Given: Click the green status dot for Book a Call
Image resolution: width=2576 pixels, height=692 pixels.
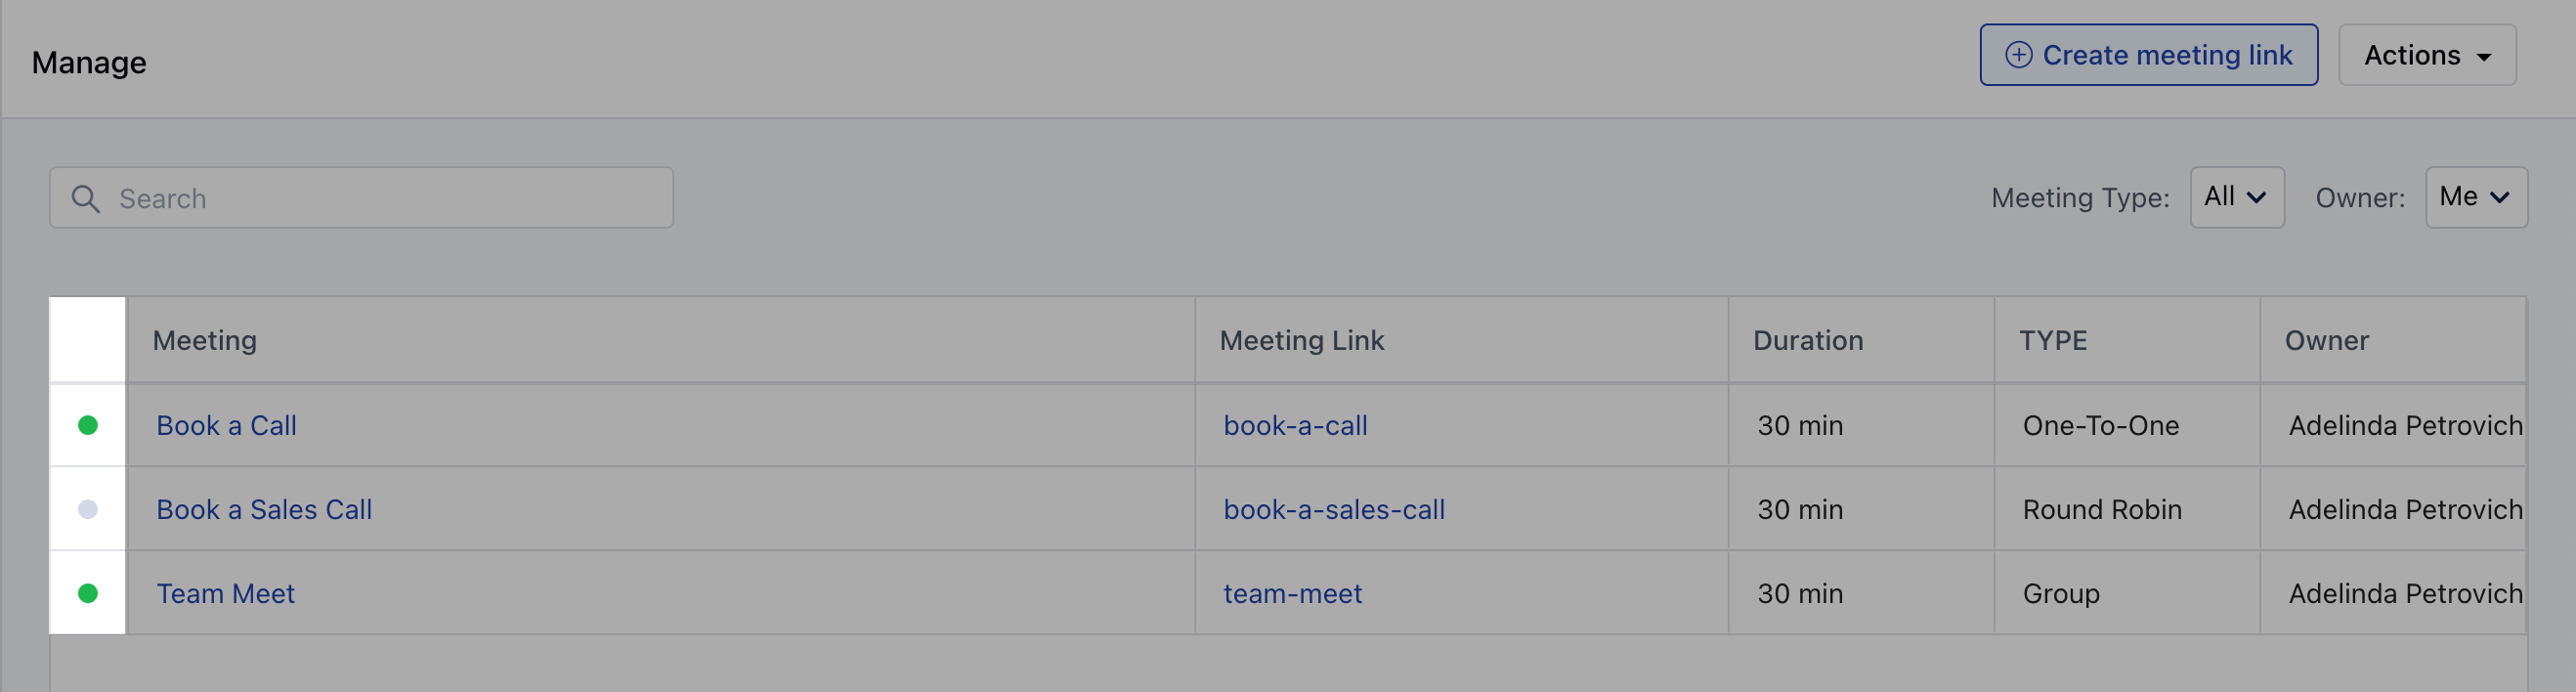Looking at the screenshot, I should (88, 425).
